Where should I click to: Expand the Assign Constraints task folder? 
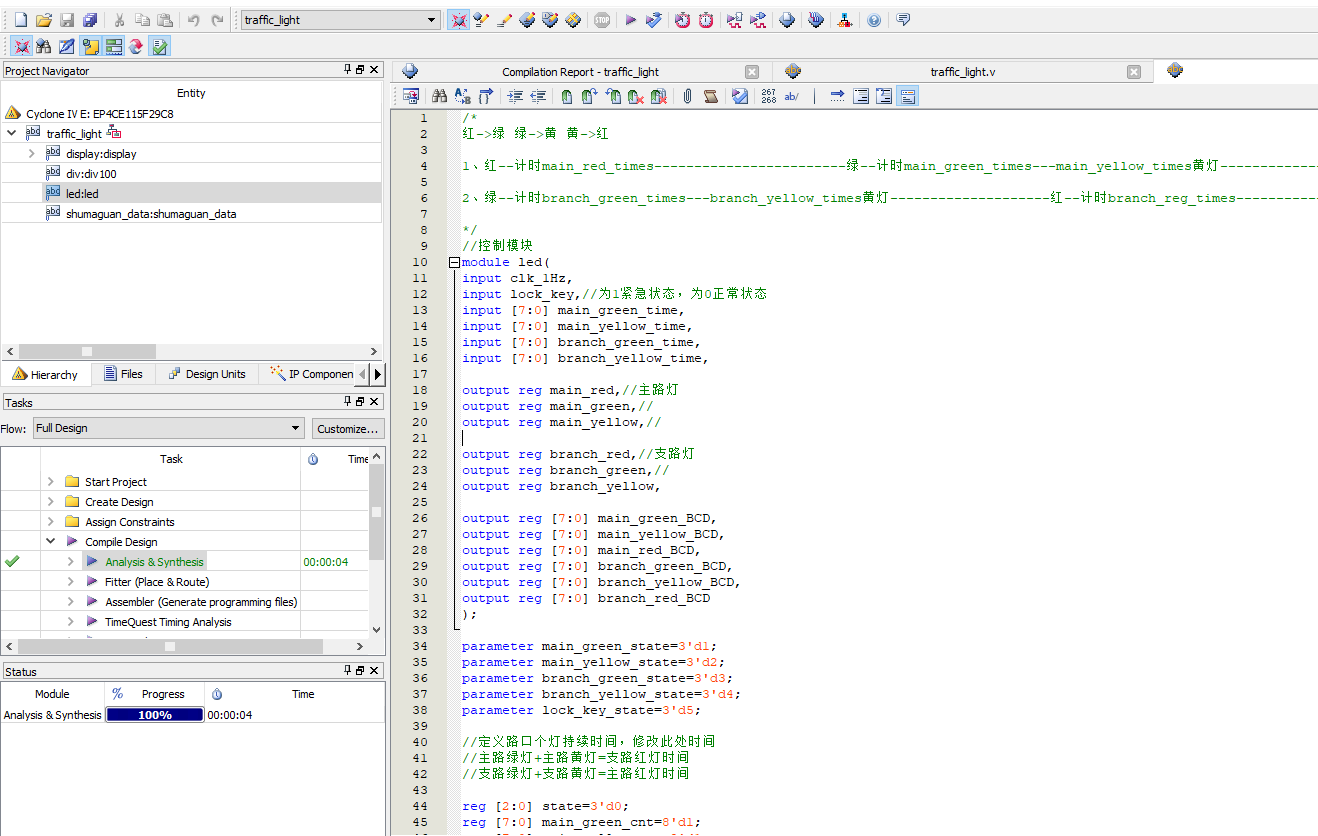tap(50, 522)
